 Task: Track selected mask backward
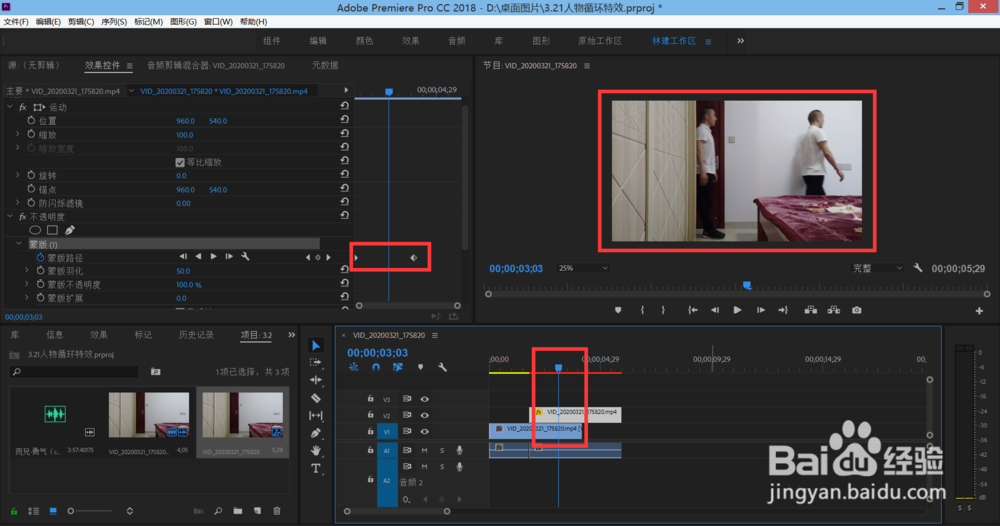pyautogui.click(x=198, y=256)
